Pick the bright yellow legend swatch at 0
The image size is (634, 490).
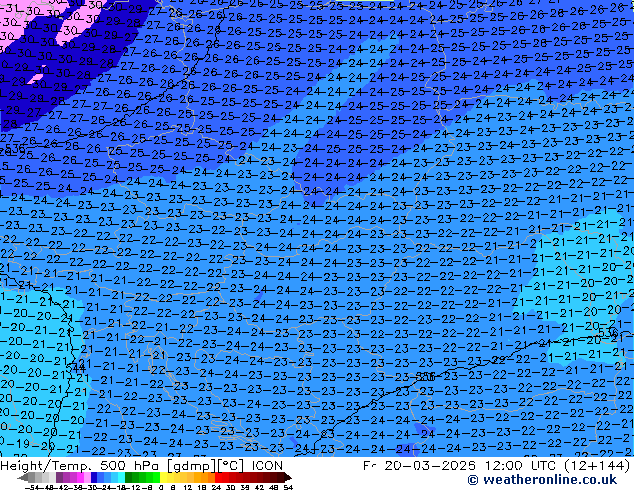[163, 477]
